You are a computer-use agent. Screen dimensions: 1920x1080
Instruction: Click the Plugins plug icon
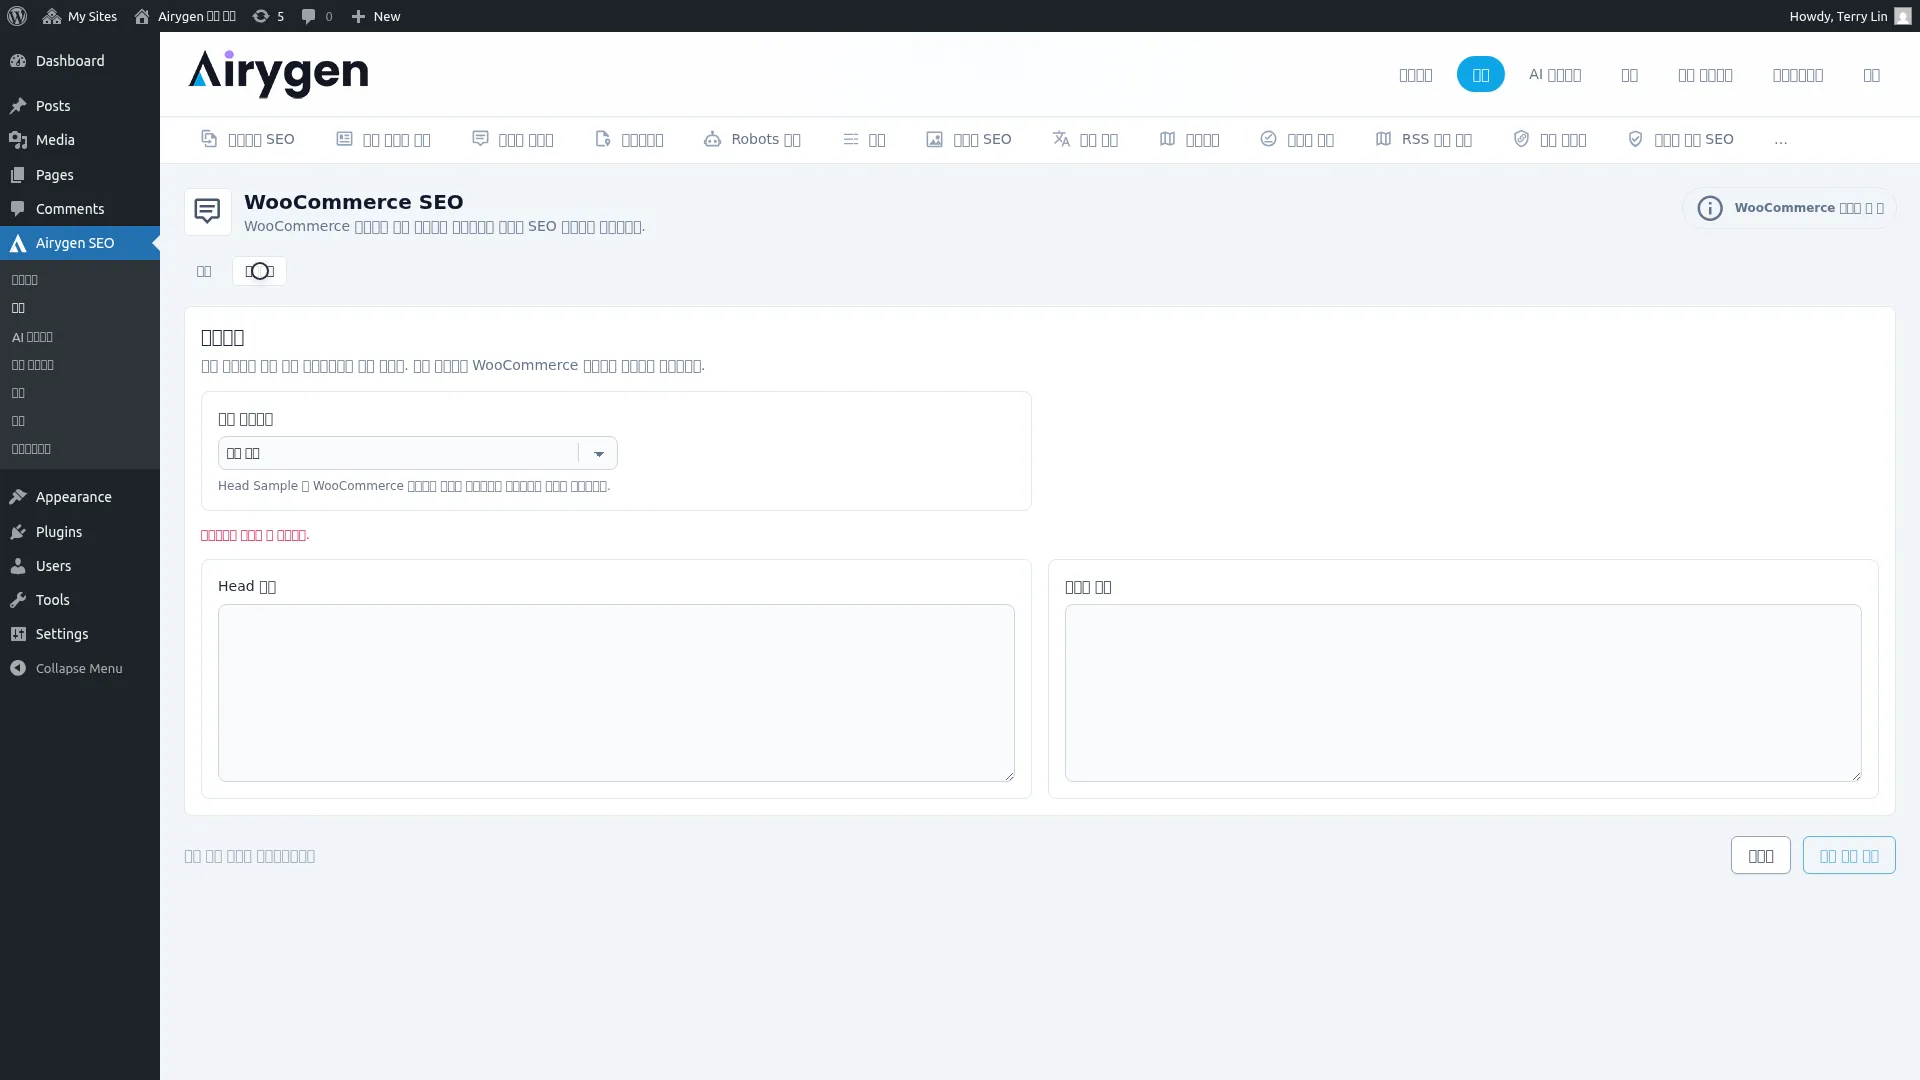point(18,532)
